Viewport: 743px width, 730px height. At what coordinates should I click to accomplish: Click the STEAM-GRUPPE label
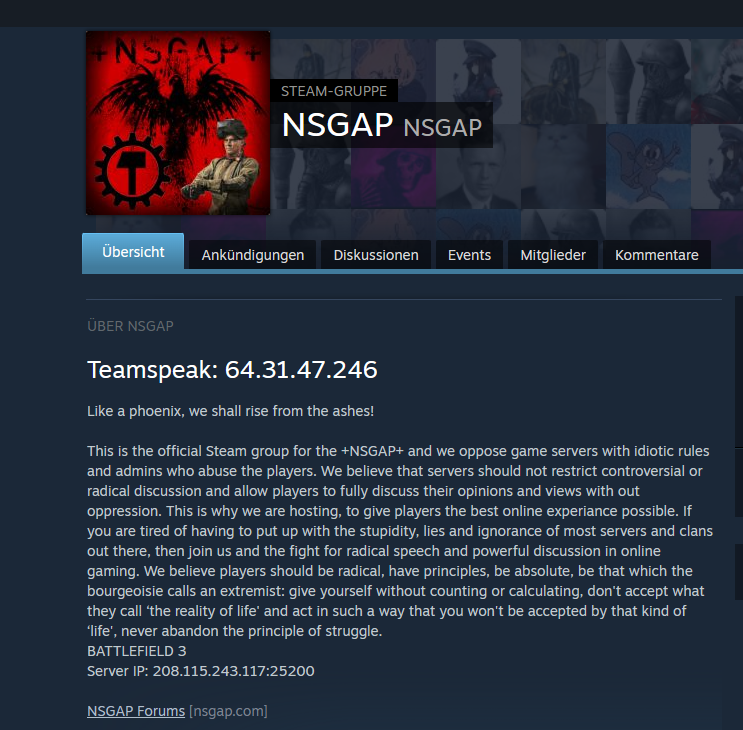pyautogui.click(x=334, y=91)
